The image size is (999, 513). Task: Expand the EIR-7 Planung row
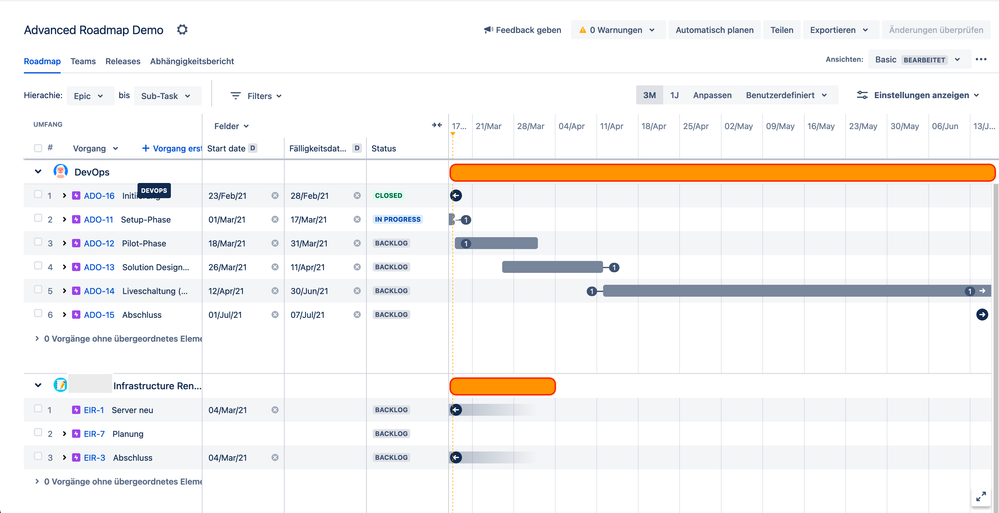pos(64,434)
